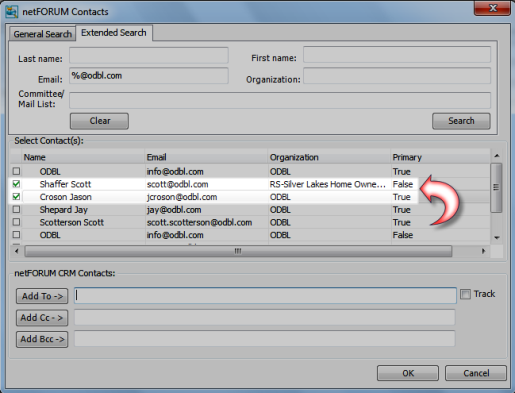Check the ODBL row marked Primary False

(x=16, y=235)
